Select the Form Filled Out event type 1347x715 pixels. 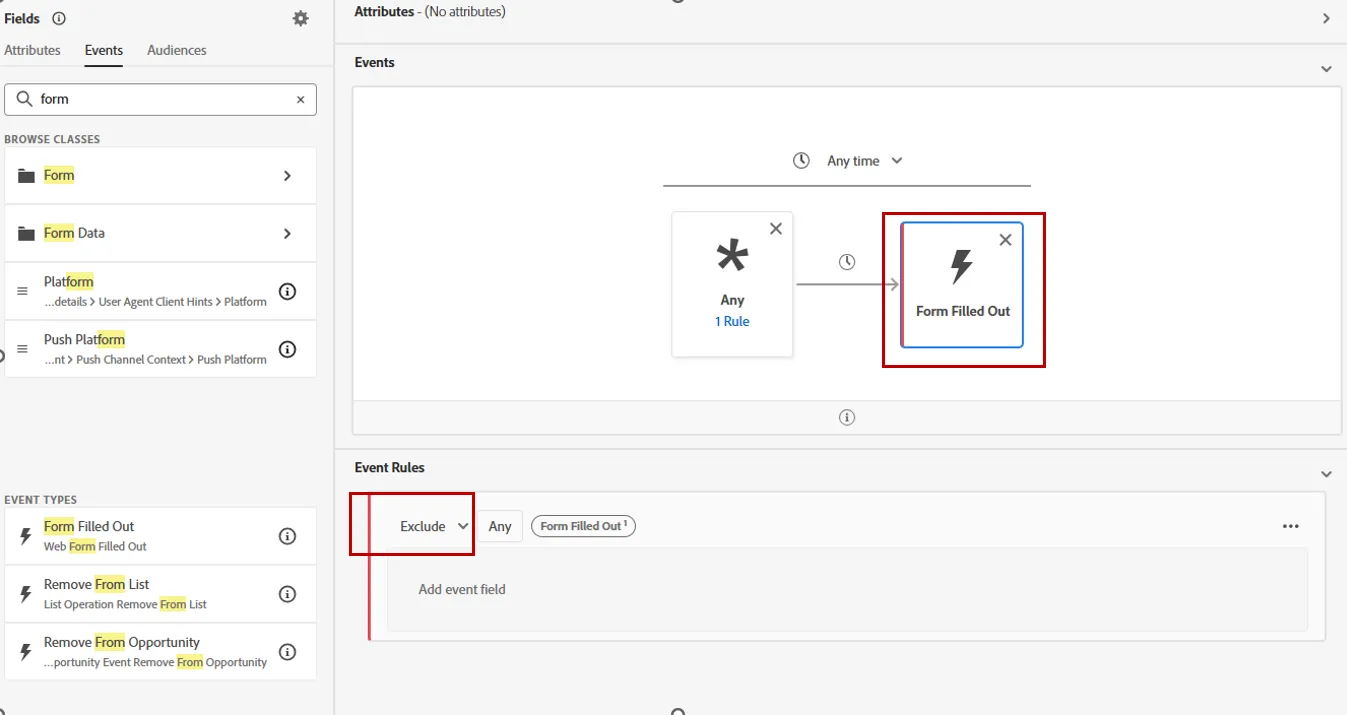(160, 536)
